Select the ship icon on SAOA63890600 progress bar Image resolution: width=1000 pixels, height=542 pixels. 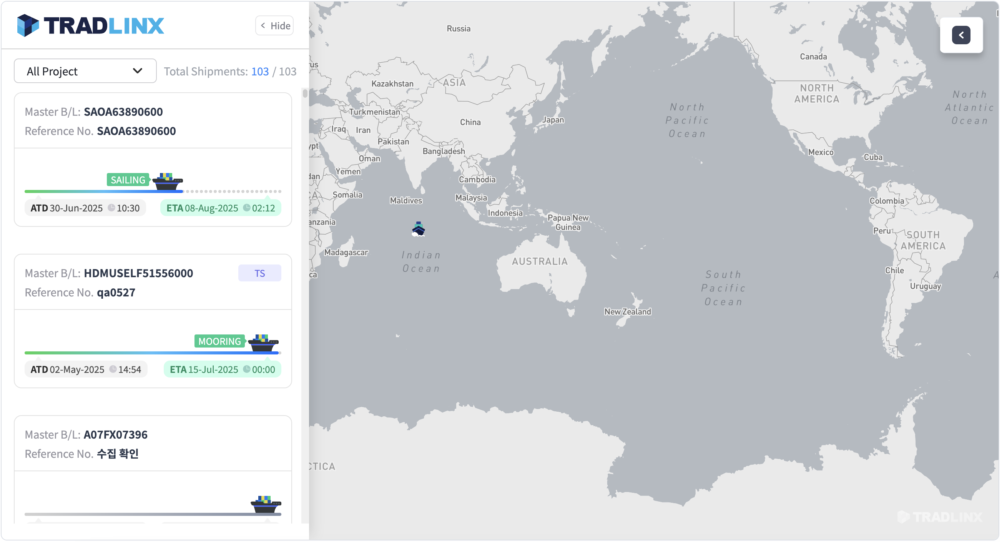click(x=167, y=182)
